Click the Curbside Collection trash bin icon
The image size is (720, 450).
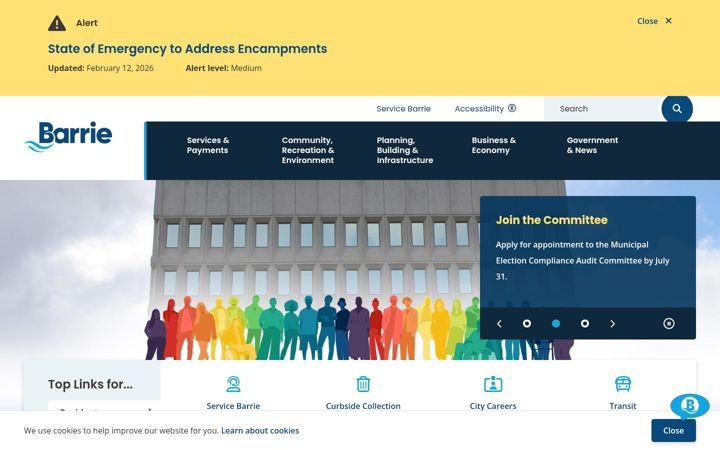[363, 384]
